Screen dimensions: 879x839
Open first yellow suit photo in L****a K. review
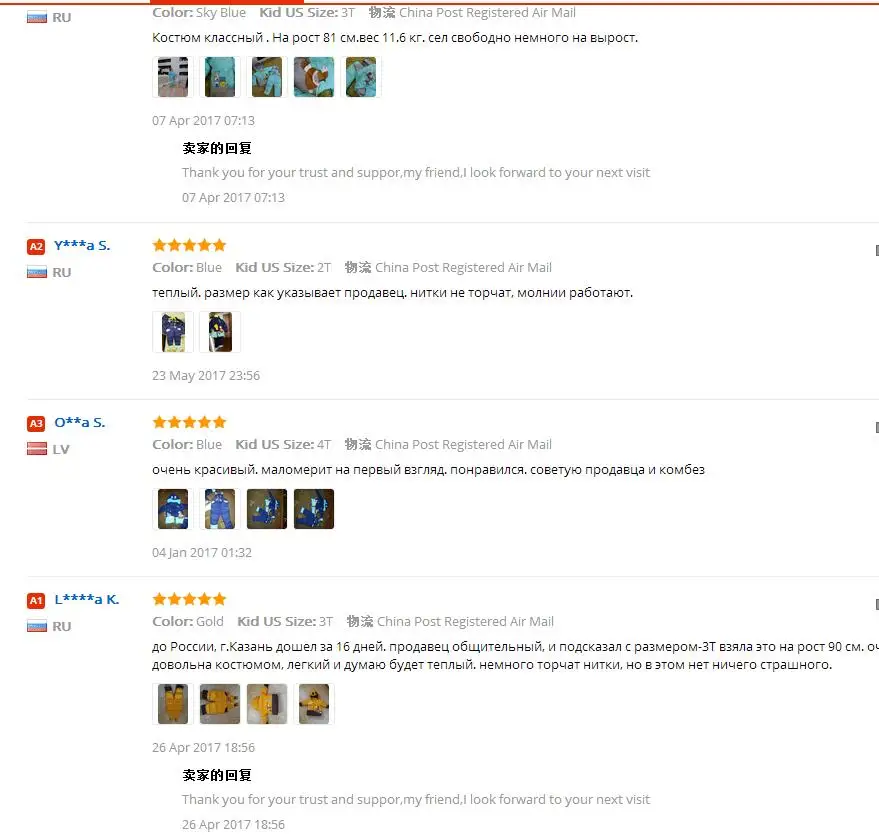(173, 704)
